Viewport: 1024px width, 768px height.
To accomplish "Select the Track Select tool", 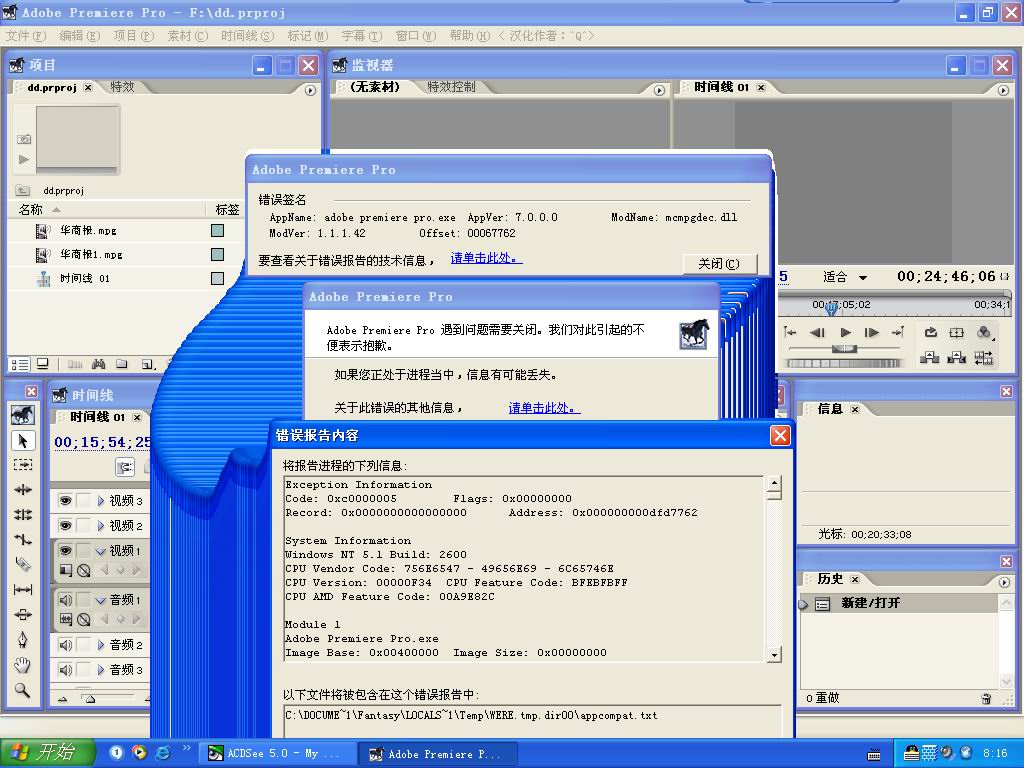I will click(23, 464).
